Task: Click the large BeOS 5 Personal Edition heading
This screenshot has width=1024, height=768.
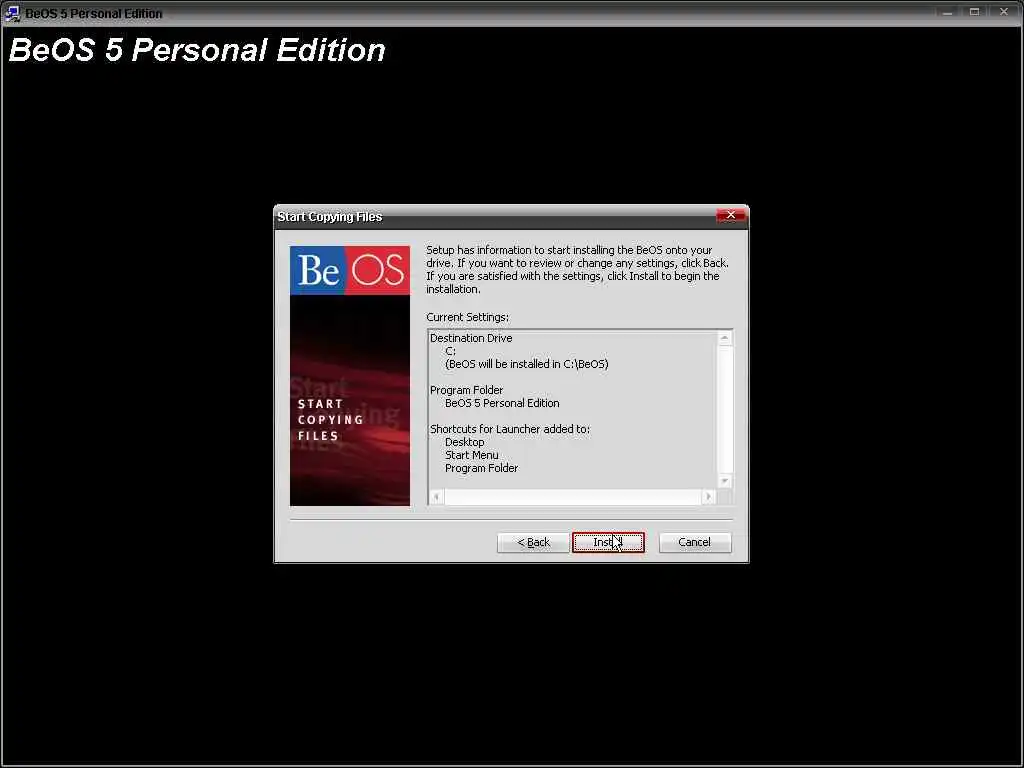Action: (x=197, y=50)
